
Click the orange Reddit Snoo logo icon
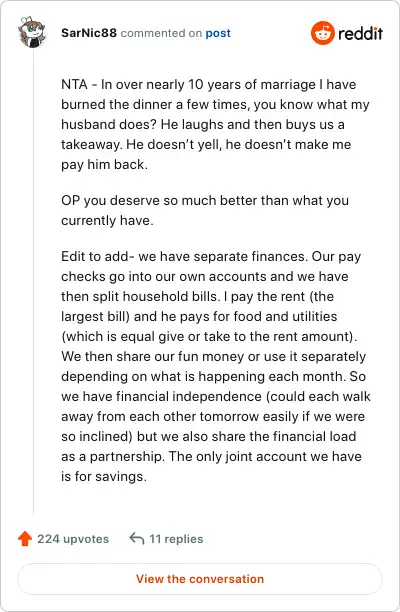(322, 33)
